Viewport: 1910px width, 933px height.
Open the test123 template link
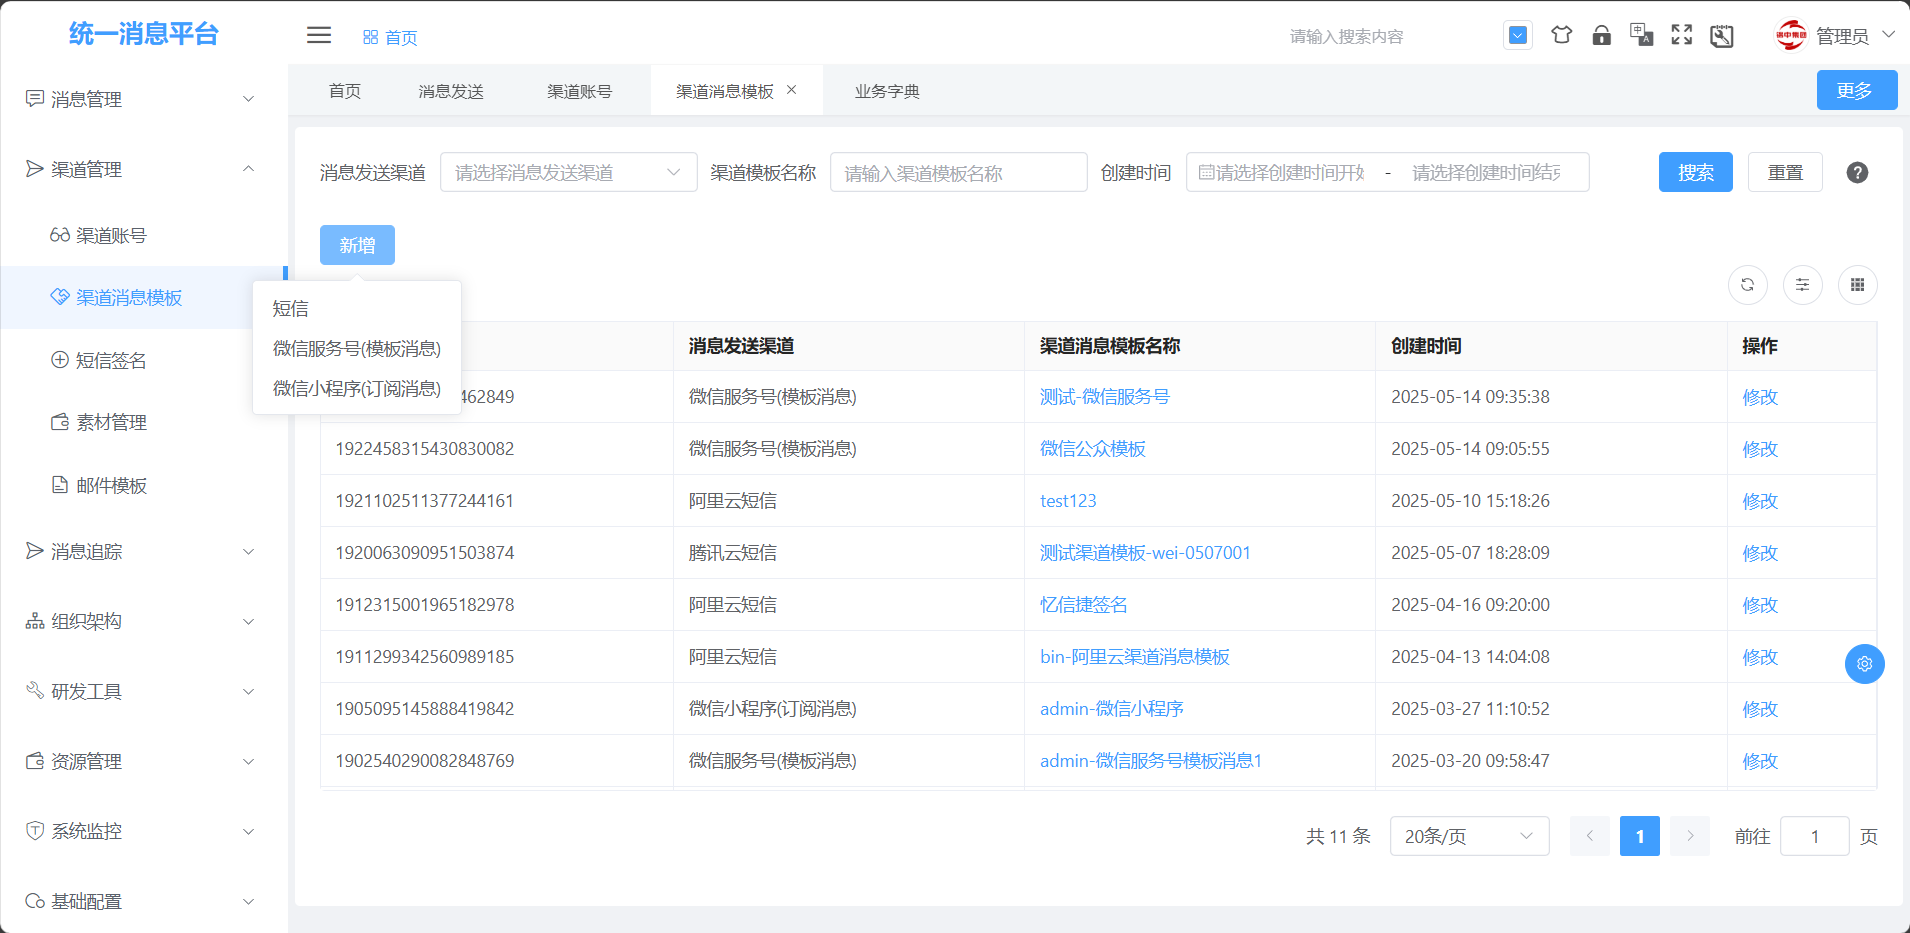(1068, 501)
